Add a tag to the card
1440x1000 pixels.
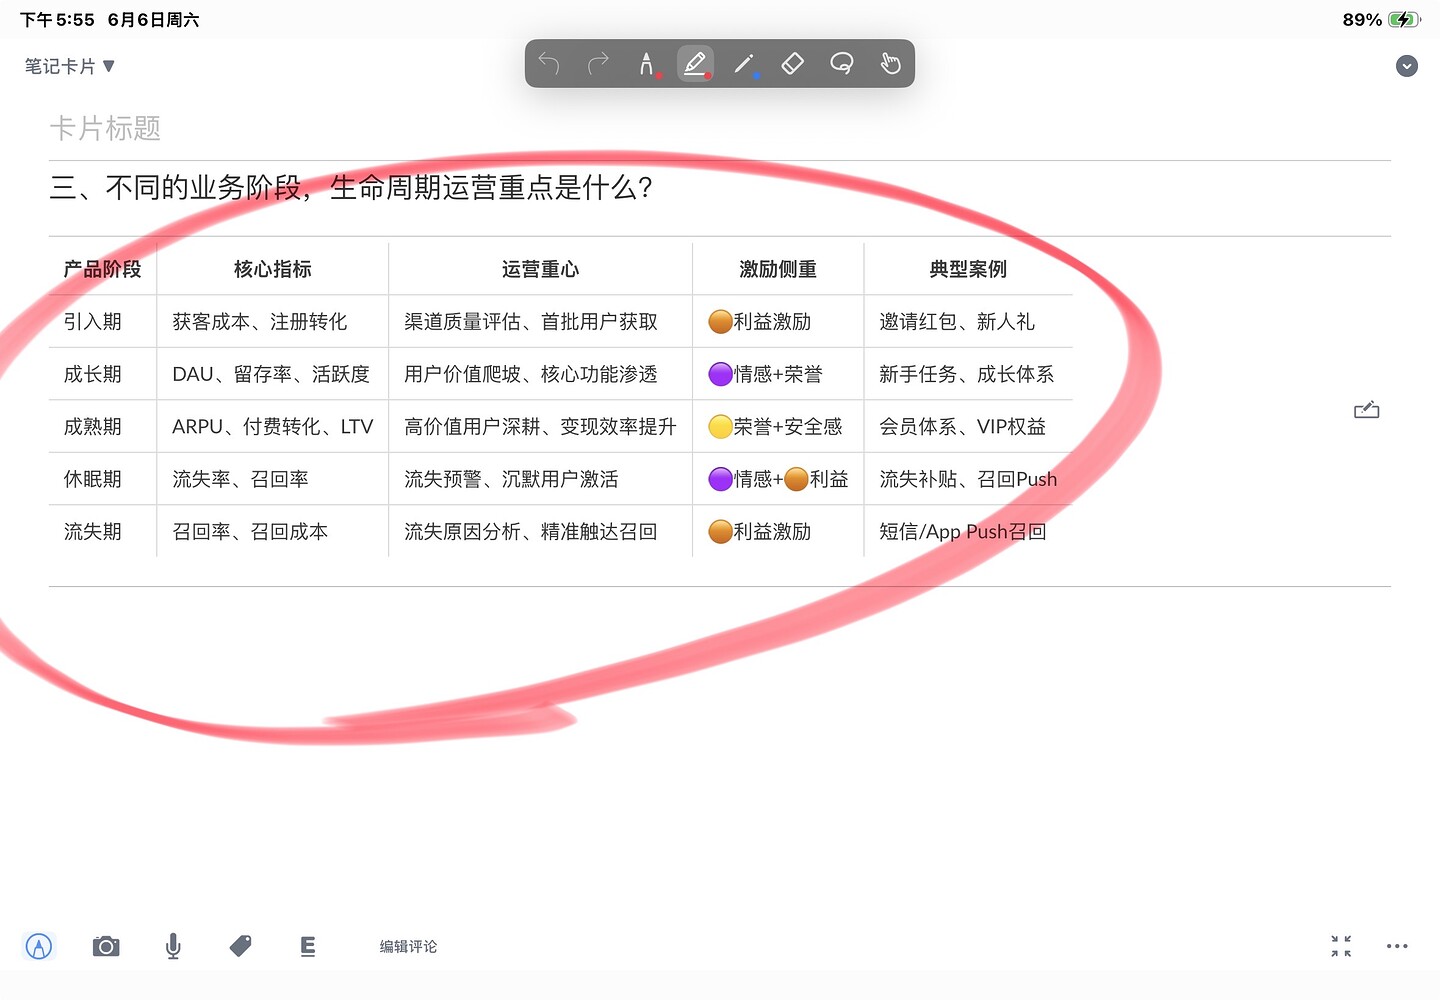[x=240, y=946]
